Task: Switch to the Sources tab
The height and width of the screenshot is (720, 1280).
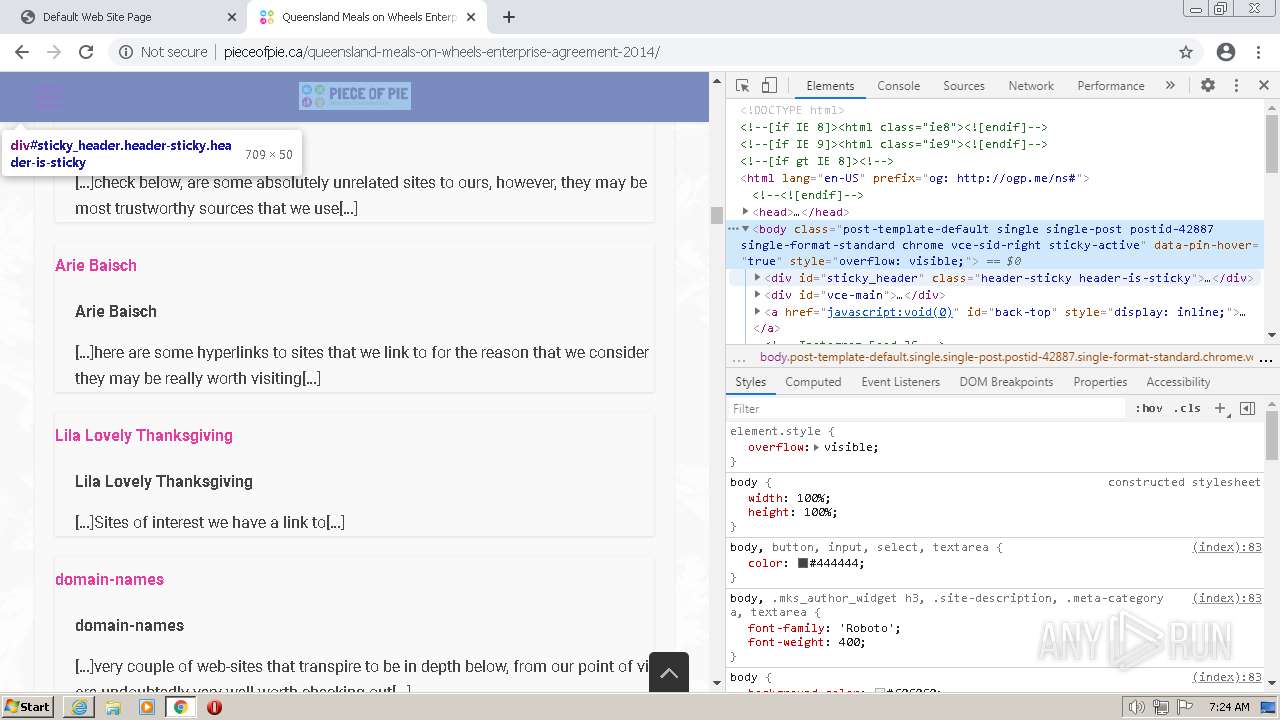Action: [964, 86]
